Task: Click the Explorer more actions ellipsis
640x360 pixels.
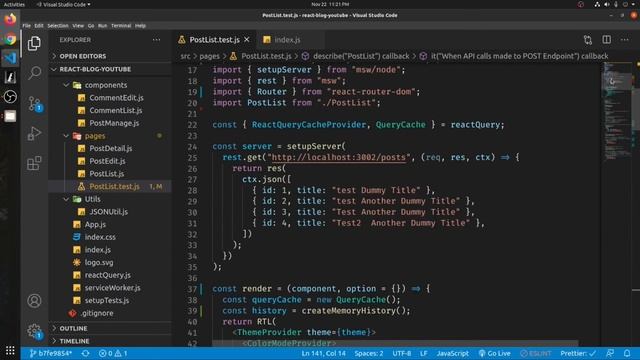Action: click(156, 40)
